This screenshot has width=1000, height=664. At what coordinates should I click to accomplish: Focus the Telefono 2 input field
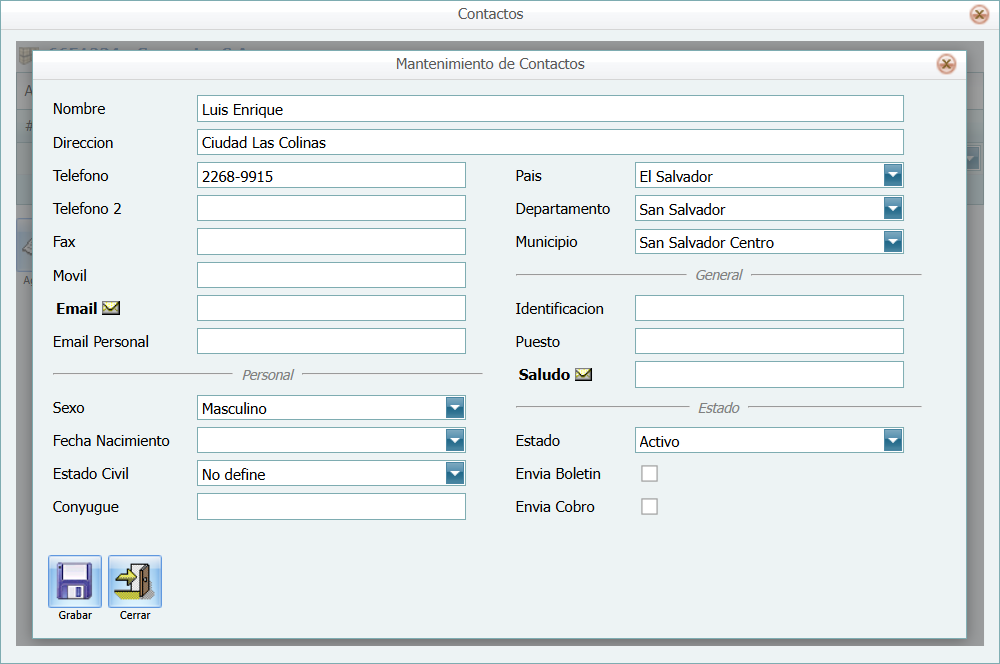331,209
